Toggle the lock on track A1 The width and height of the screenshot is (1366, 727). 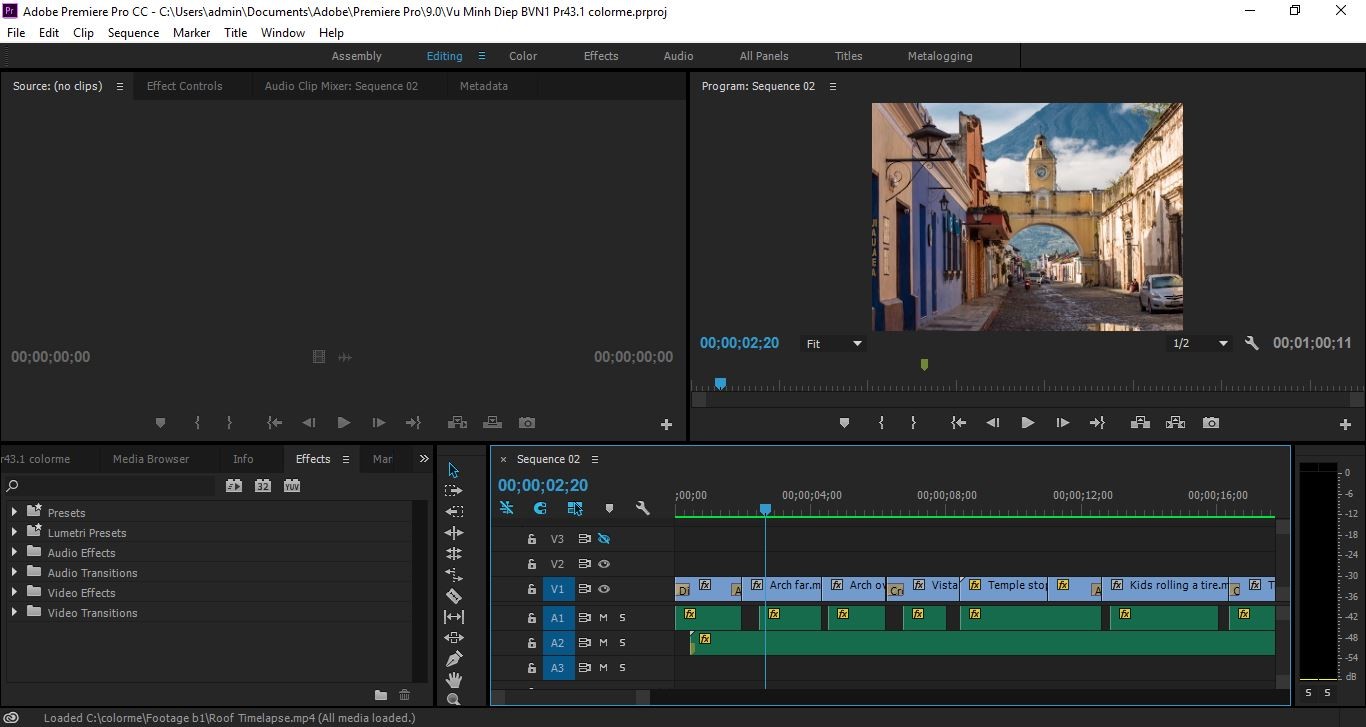pyautogui.click(x=532, y=618)
